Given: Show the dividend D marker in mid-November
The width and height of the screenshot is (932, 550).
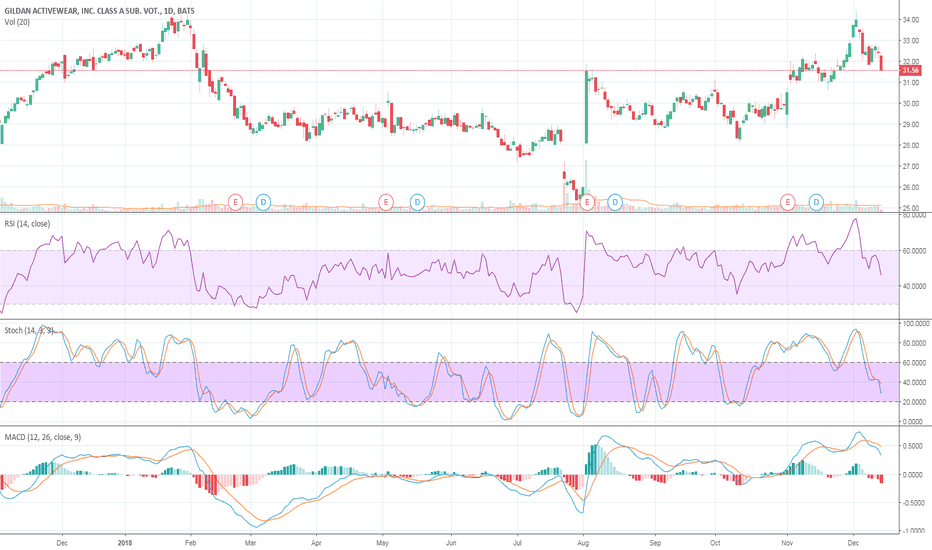Looking at the screenshot, I should (816, 202).
